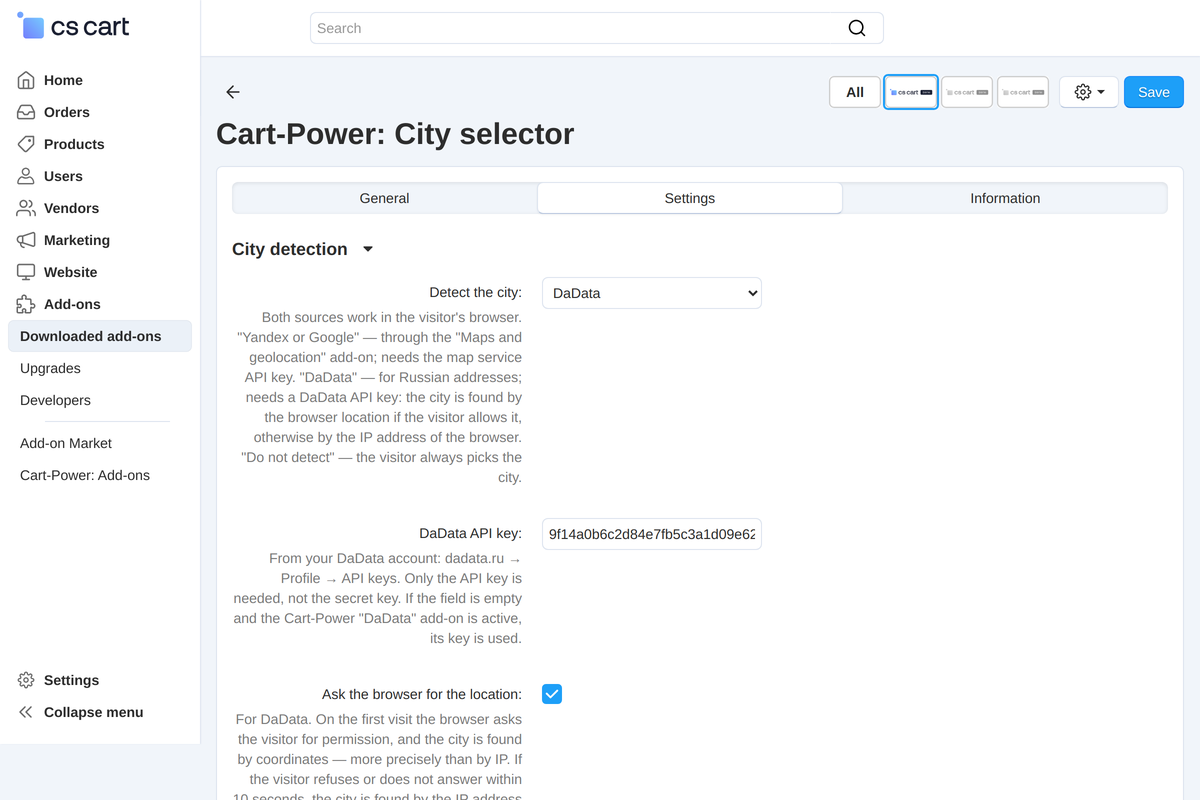Select the highlighted active storefront thumbnail
The height and width of the screenshot is (800, 1200).
[x=911, y=92]
